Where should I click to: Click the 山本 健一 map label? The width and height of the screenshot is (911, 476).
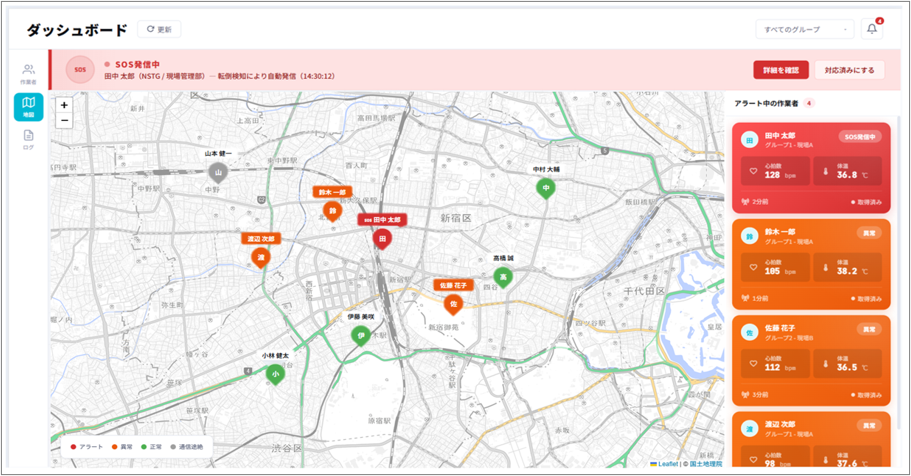coord(218,153)
